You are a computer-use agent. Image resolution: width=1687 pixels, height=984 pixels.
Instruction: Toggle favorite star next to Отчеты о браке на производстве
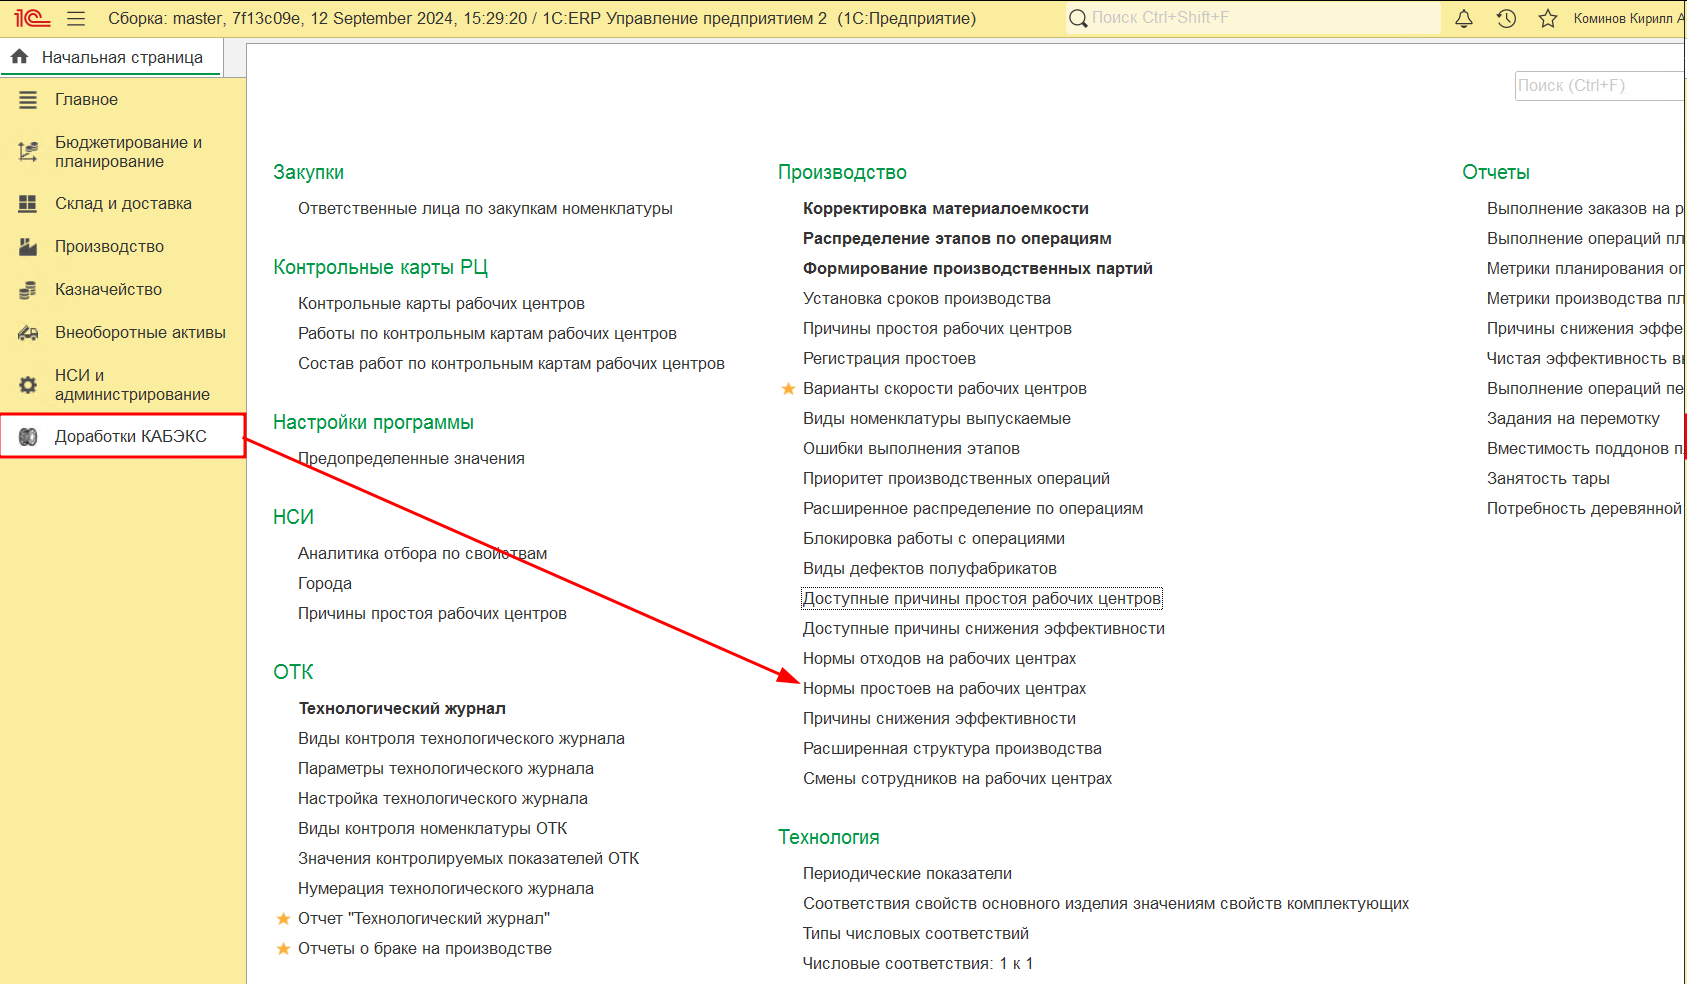[283, 948]
